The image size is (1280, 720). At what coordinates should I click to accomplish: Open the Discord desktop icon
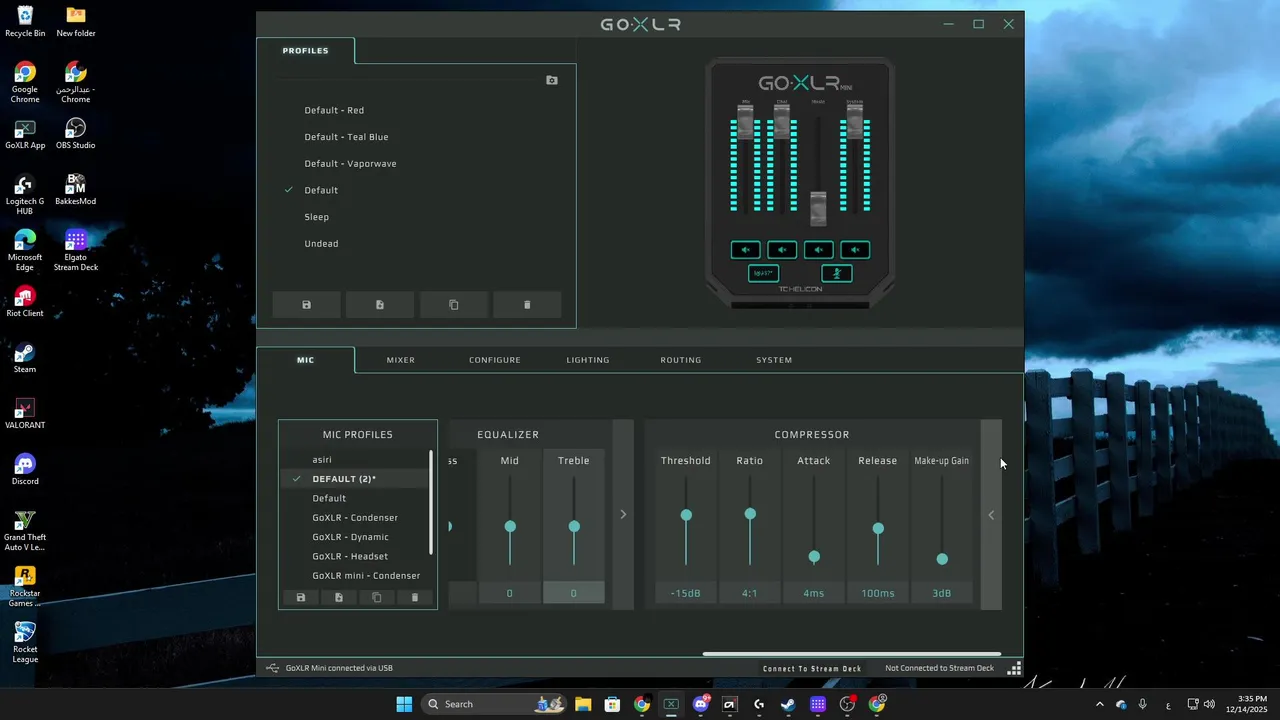click(25, 470)
